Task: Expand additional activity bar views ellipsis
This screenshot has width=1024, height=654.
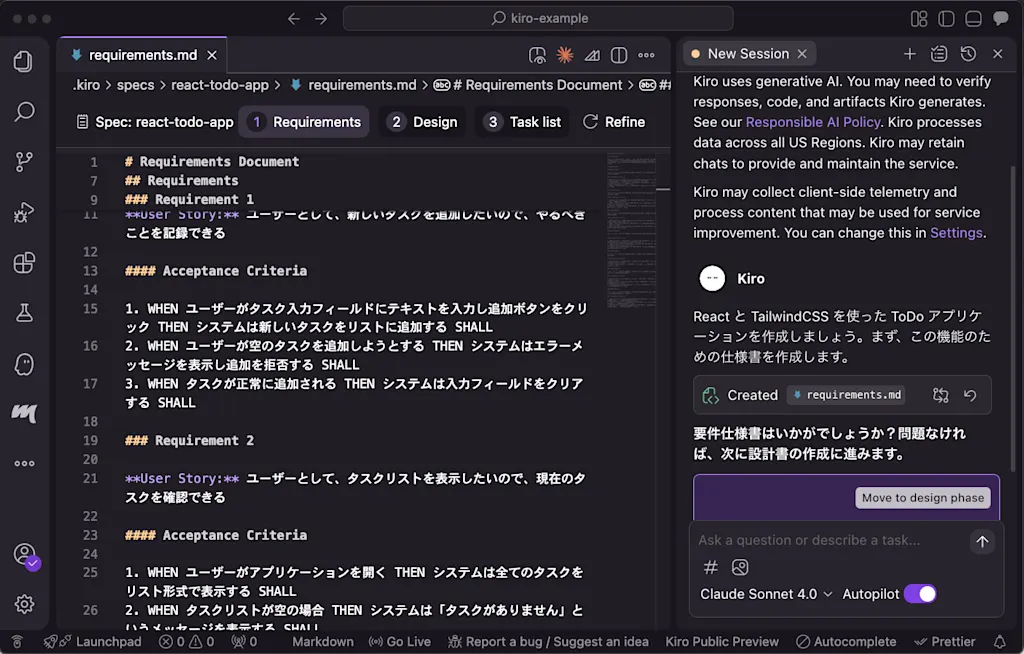Action: click(24, 463)
